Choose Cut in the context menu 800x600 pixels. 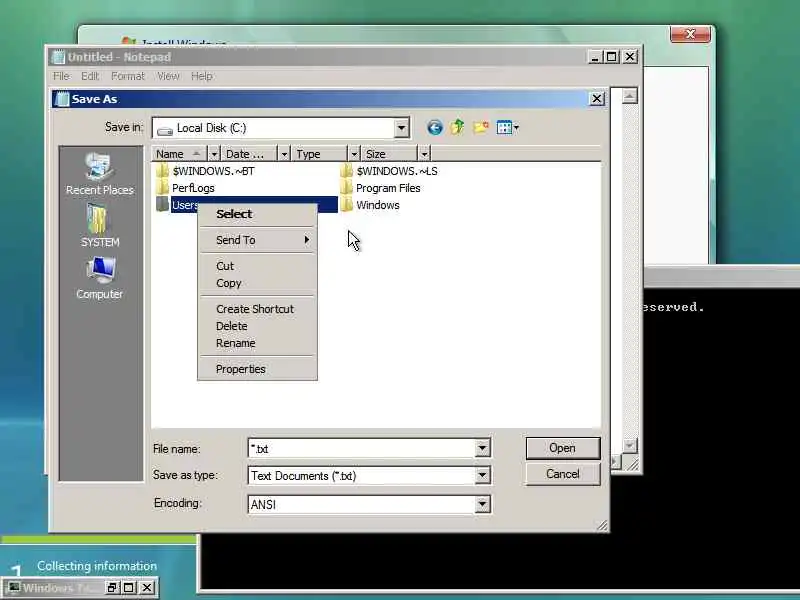(x=257, y=266)
